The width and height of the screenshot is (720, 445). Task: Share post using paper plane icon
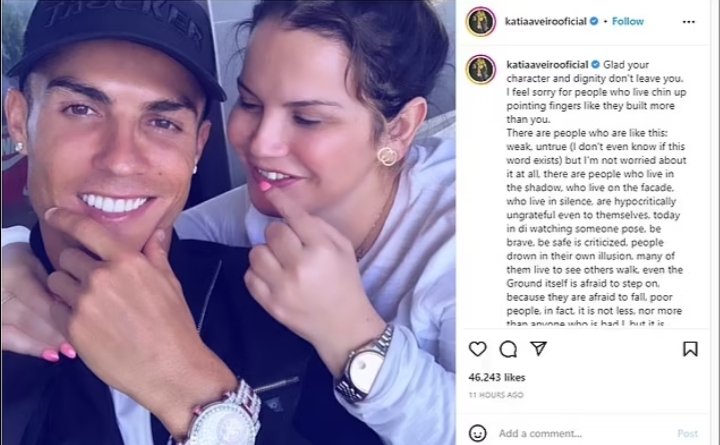click(538, 348)
